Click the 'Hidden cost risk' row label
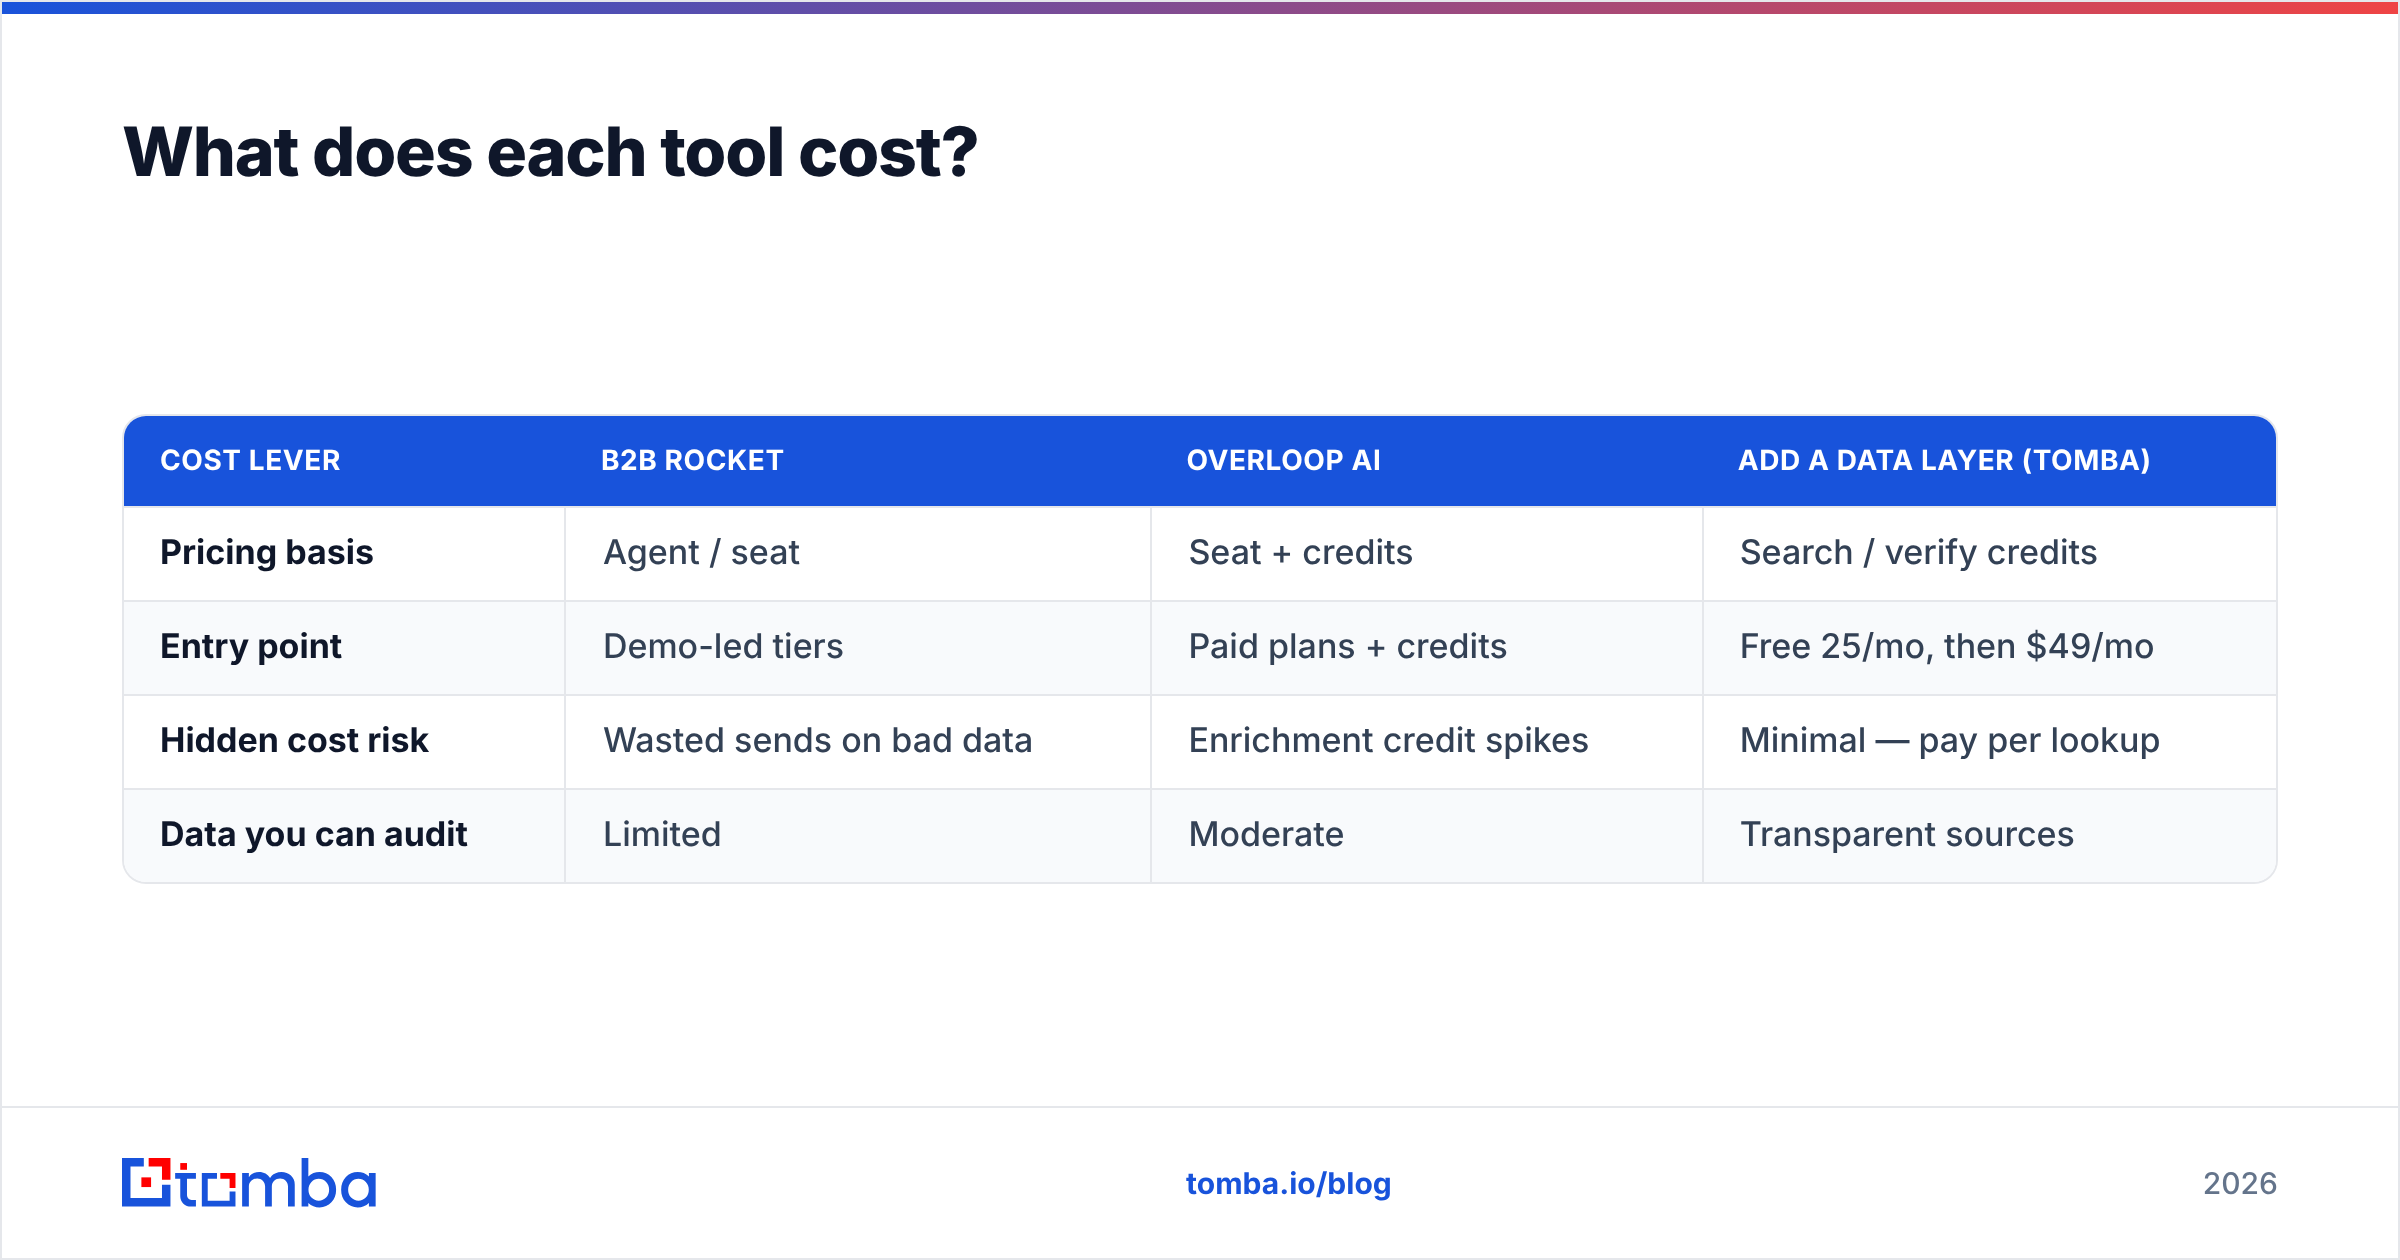The width and height of the screenshot is (2400, 1260). [x=294, y=740]
